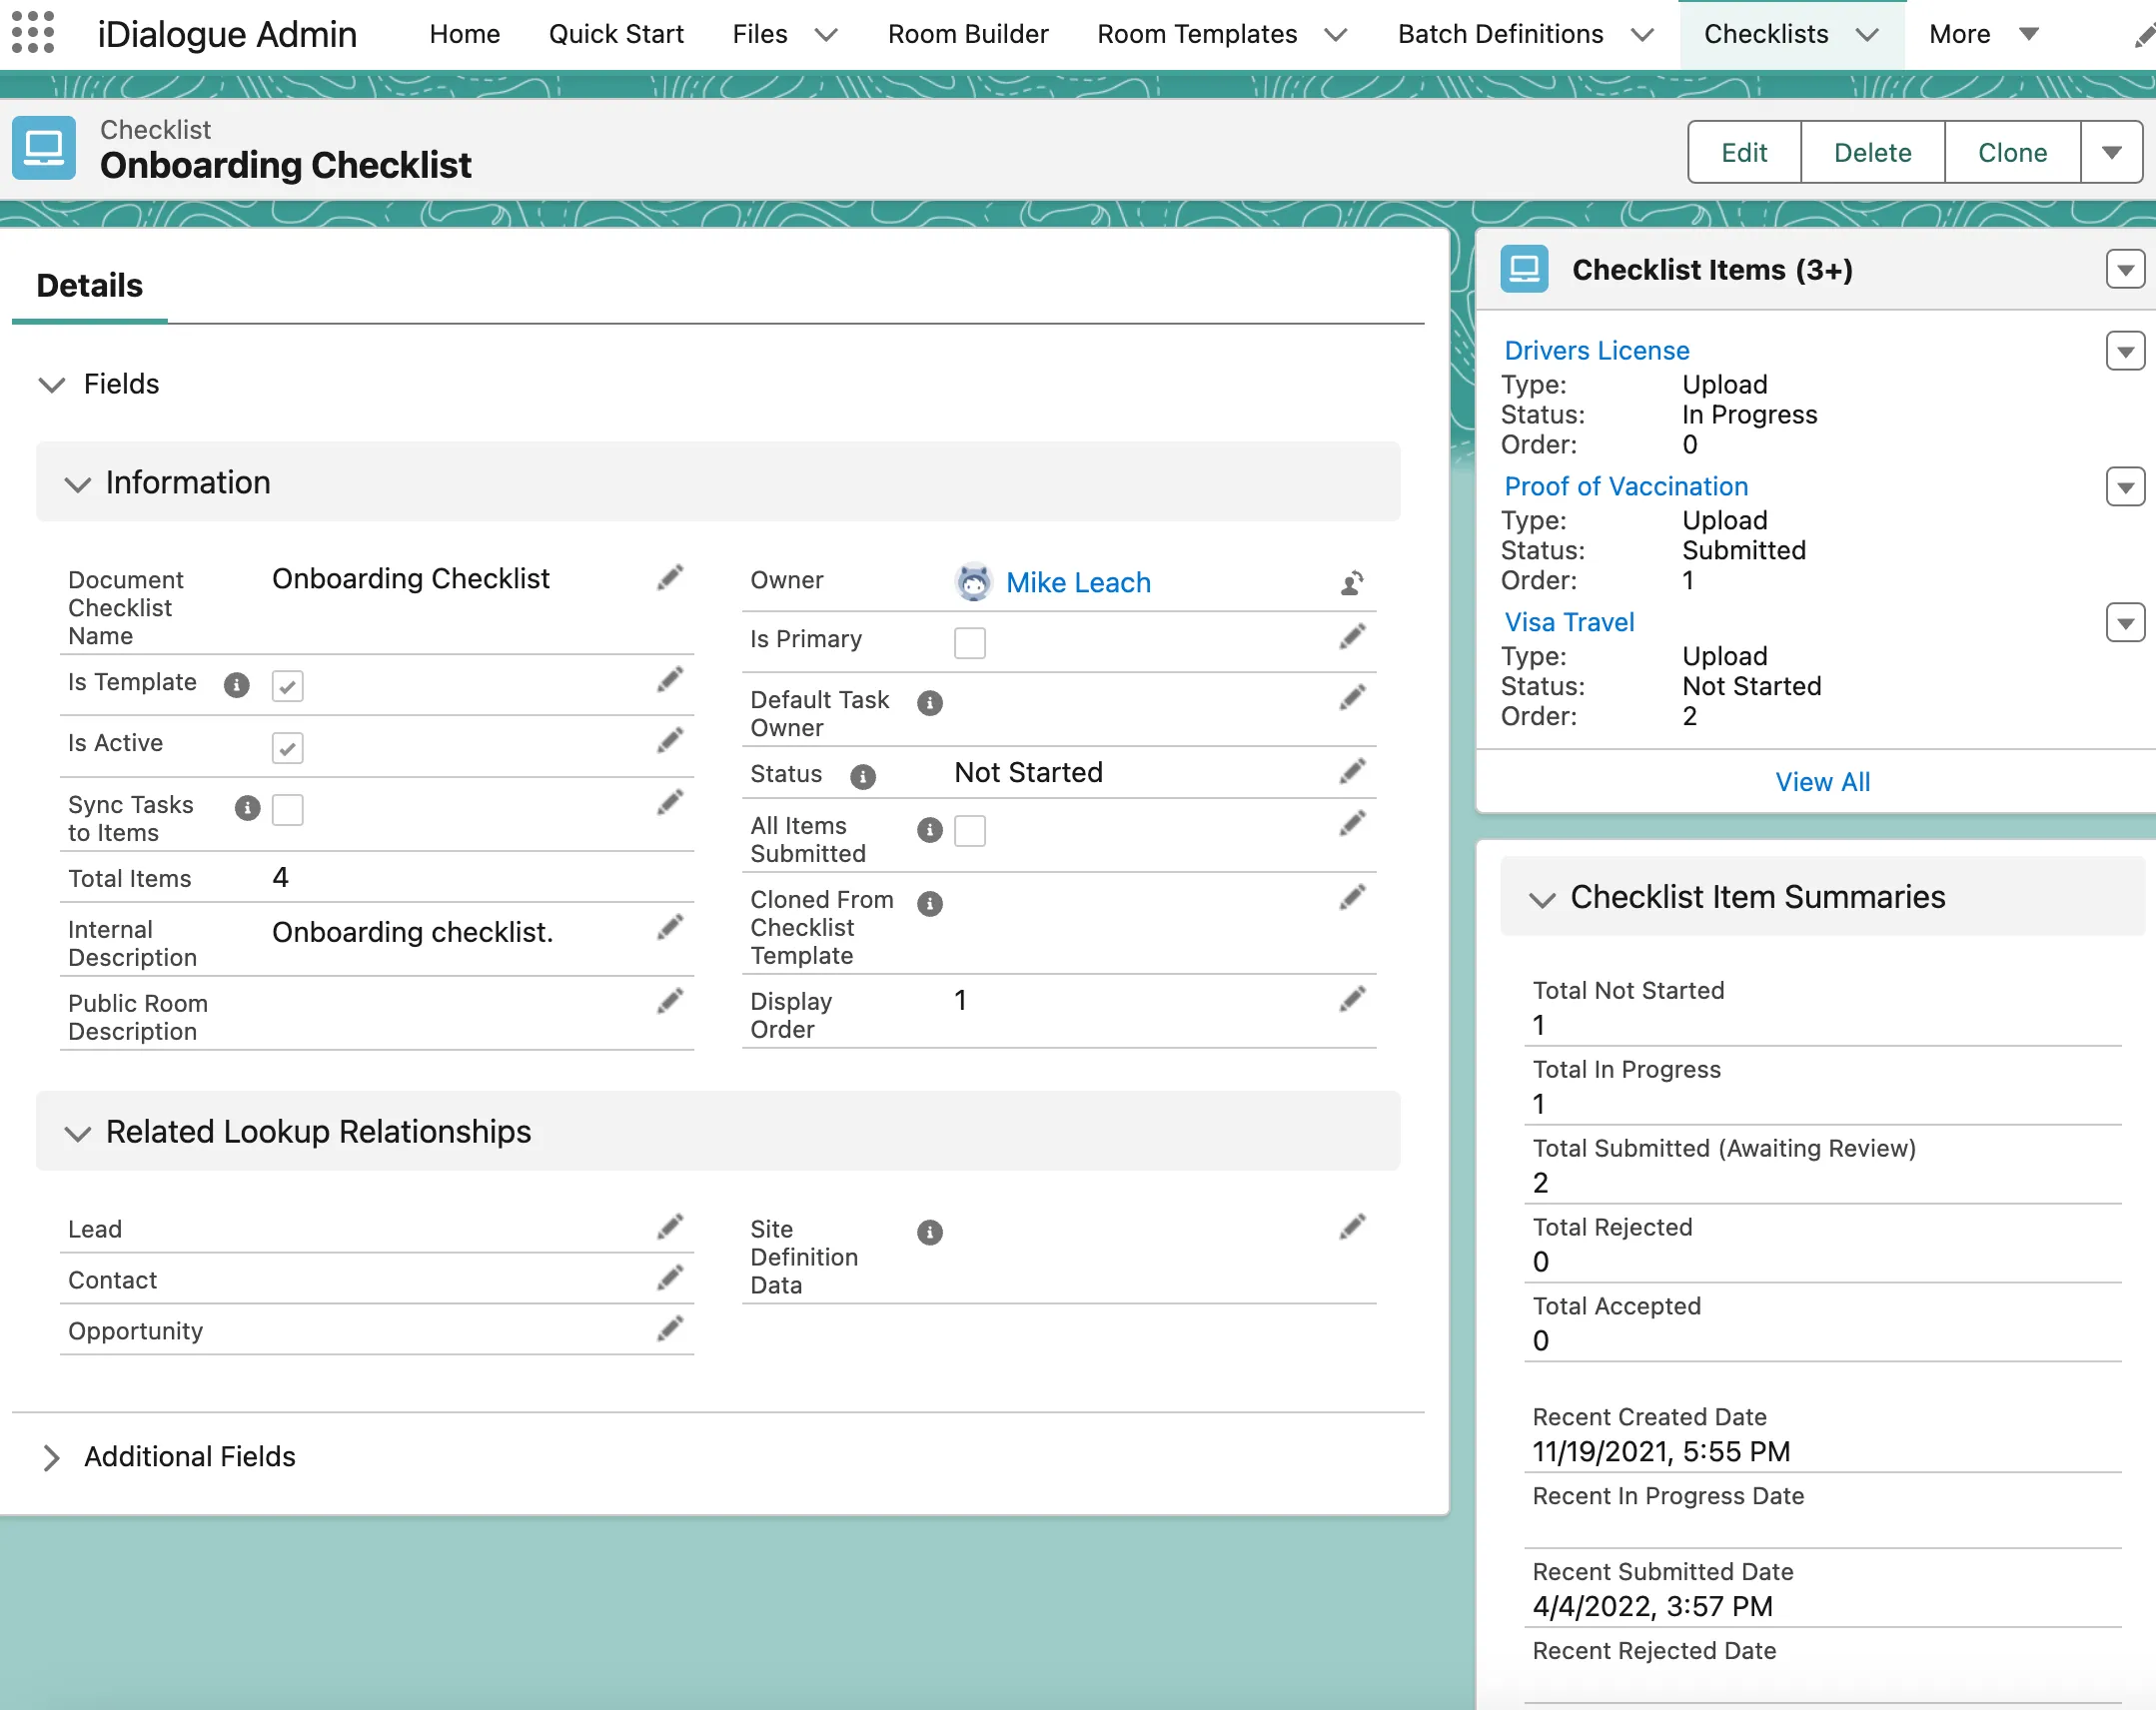Edit the Is Template field pencil

670,680
